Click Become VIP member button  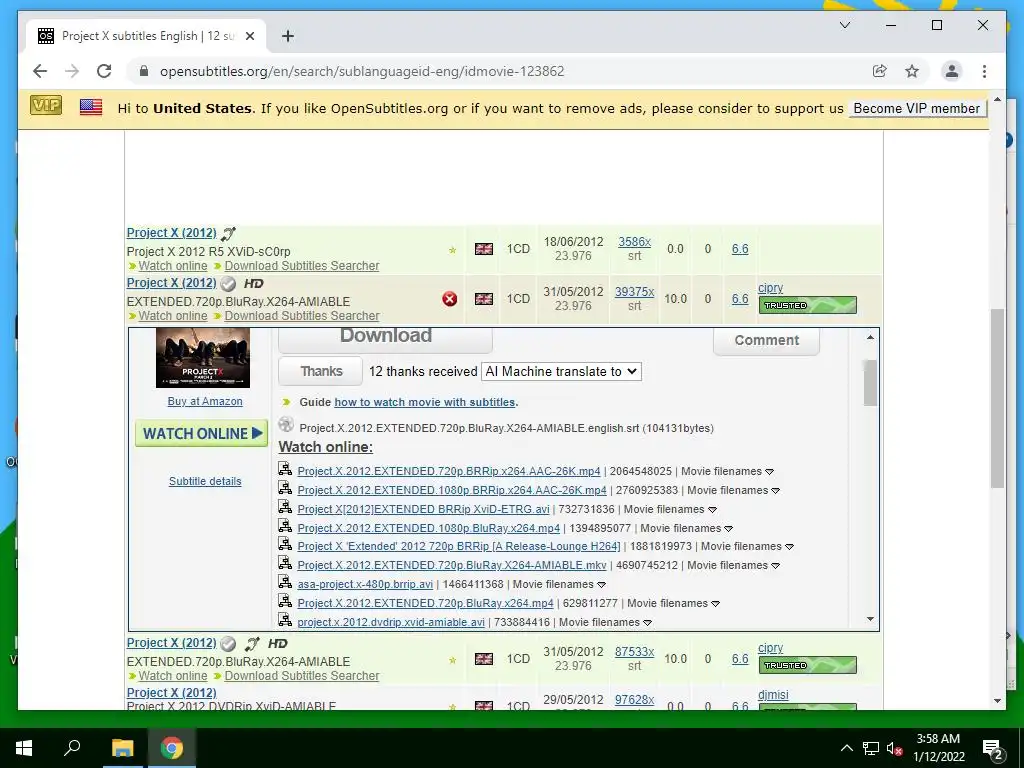pos(916,108)
